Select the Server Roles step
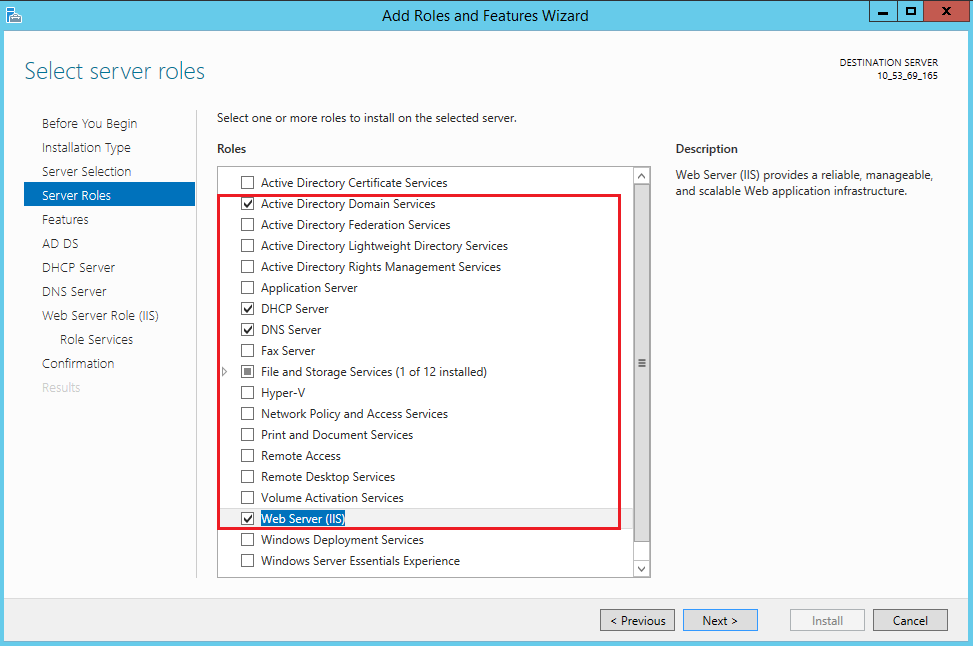 pyautogui.click(x=109, y=195)
